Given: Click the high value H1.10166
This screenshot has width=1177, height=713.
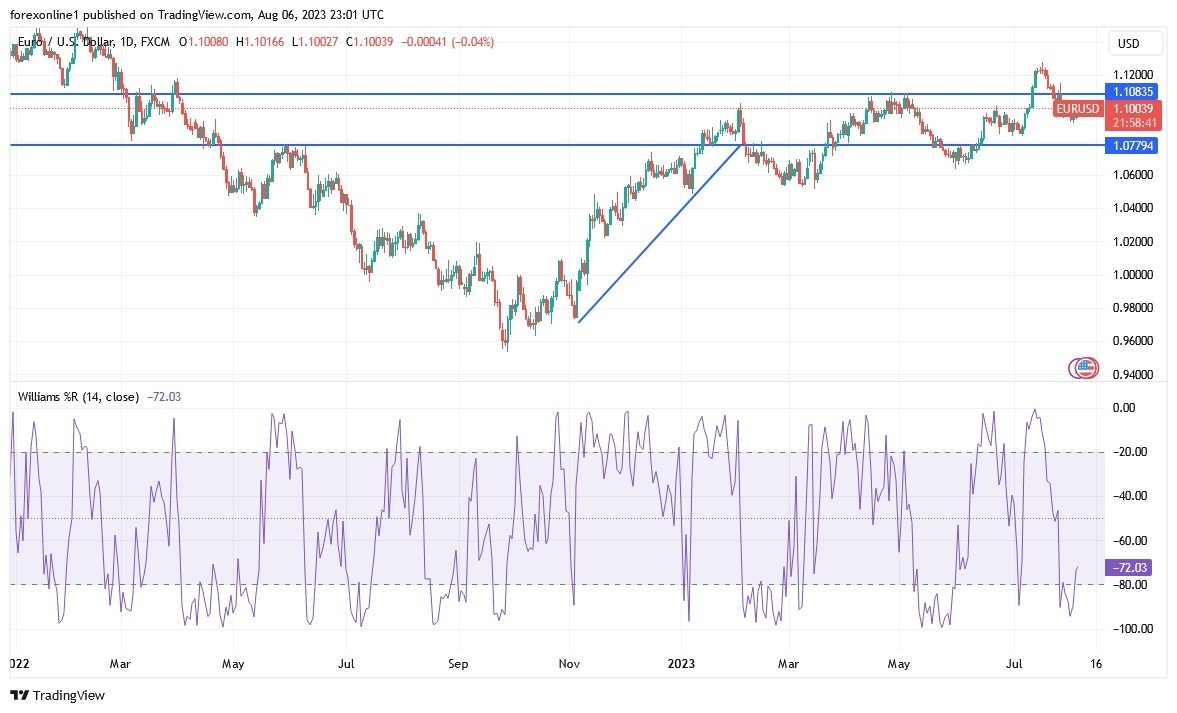Looking at the screenshot, I should (260, 42).
